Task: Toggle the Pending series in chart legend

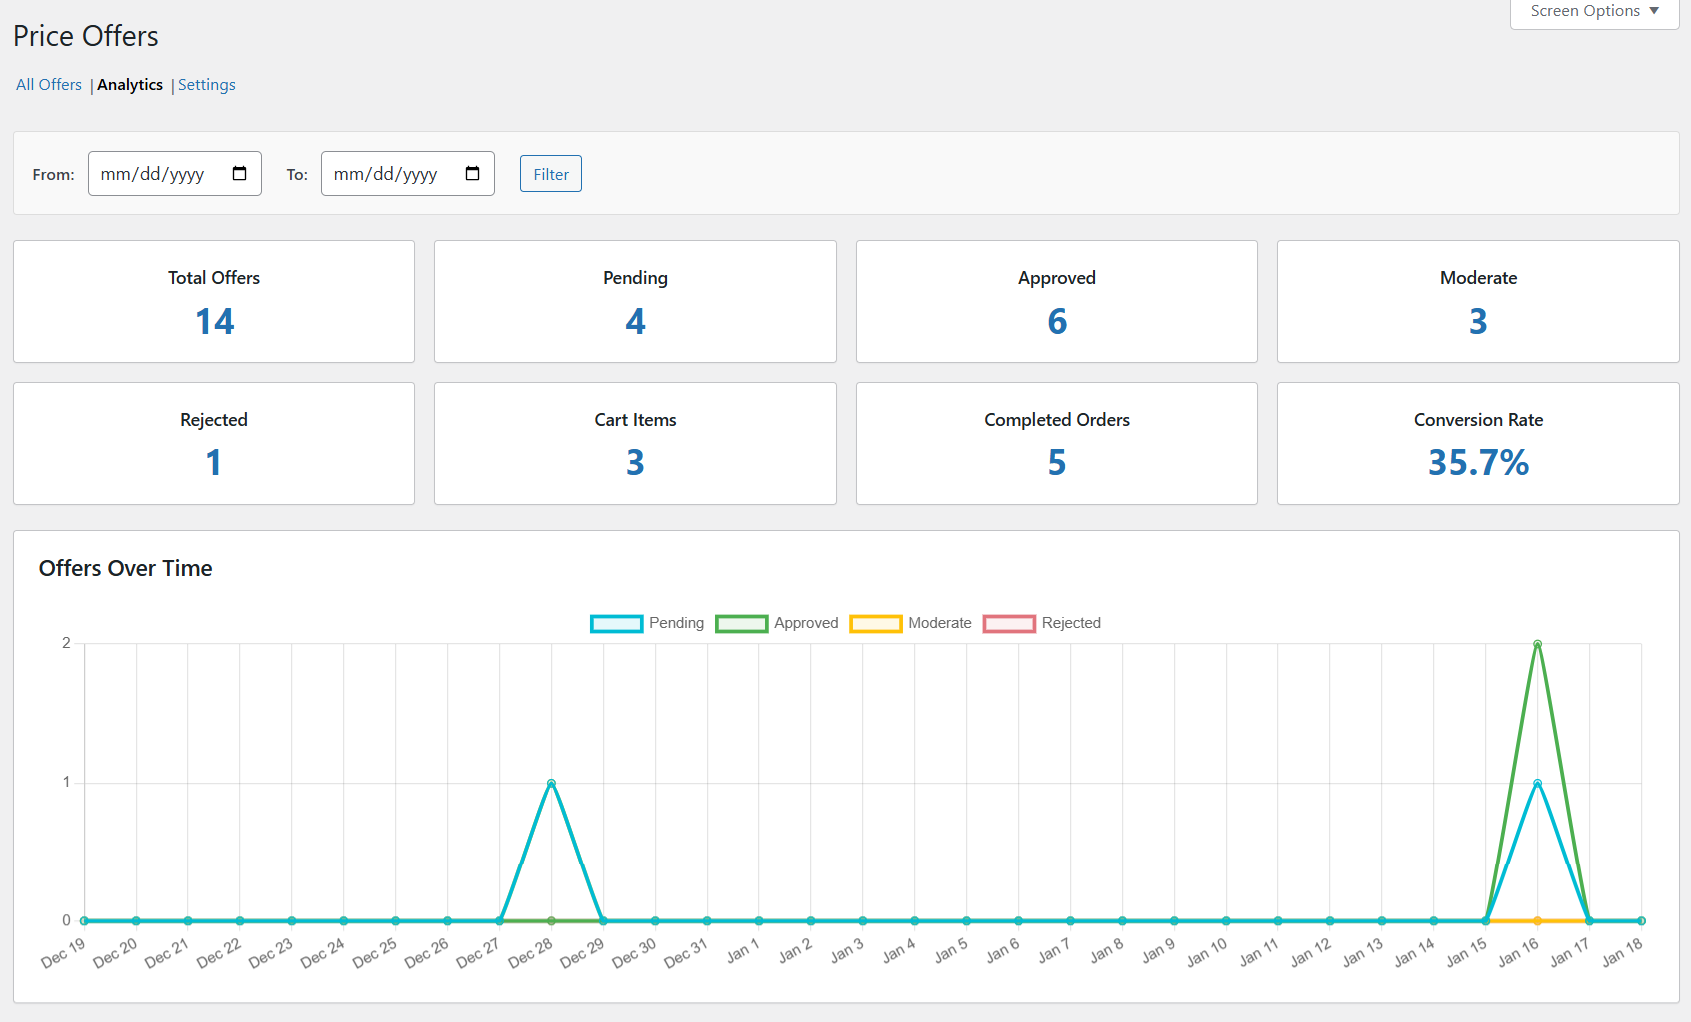Action: [x=647, y=623]
